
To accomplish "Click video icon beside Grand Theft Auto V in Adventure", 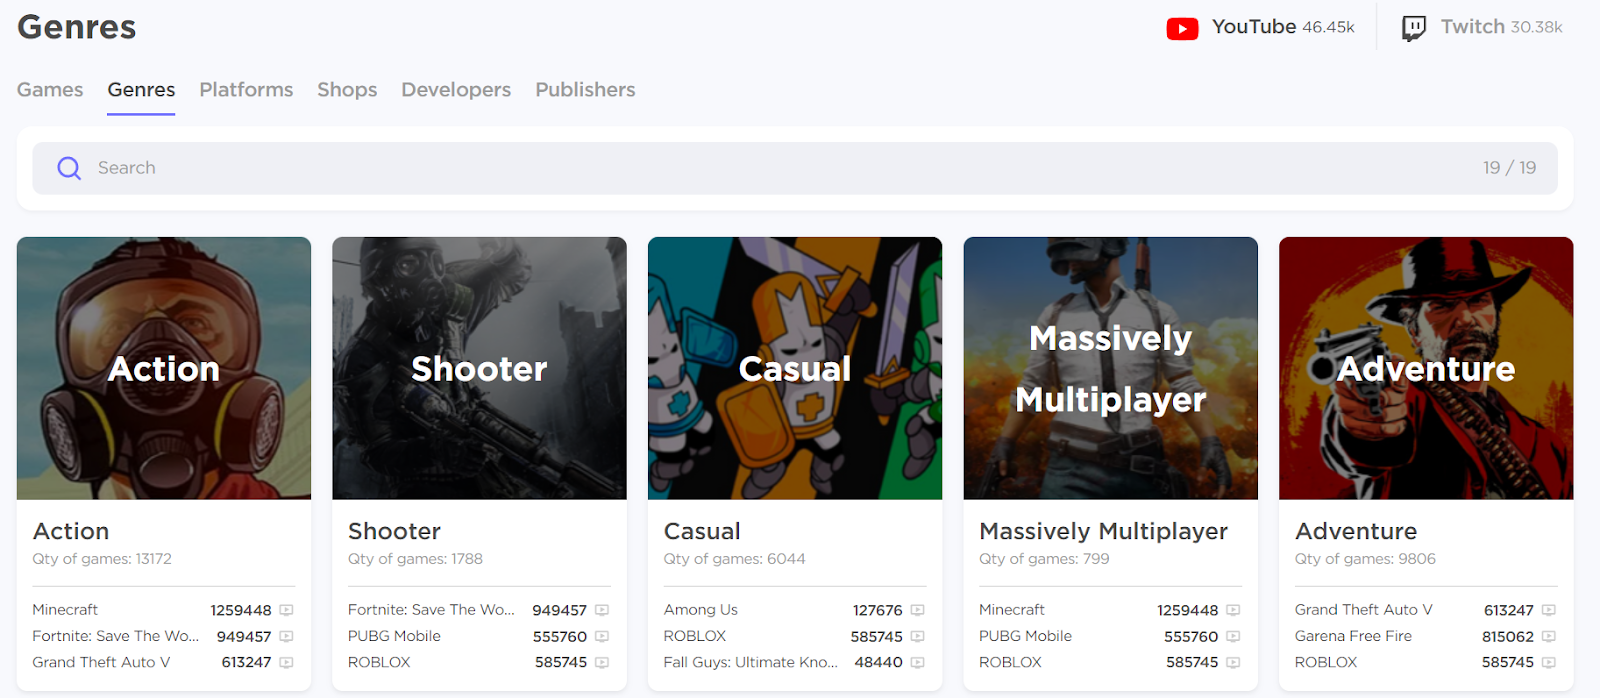I will [1549, 610].
